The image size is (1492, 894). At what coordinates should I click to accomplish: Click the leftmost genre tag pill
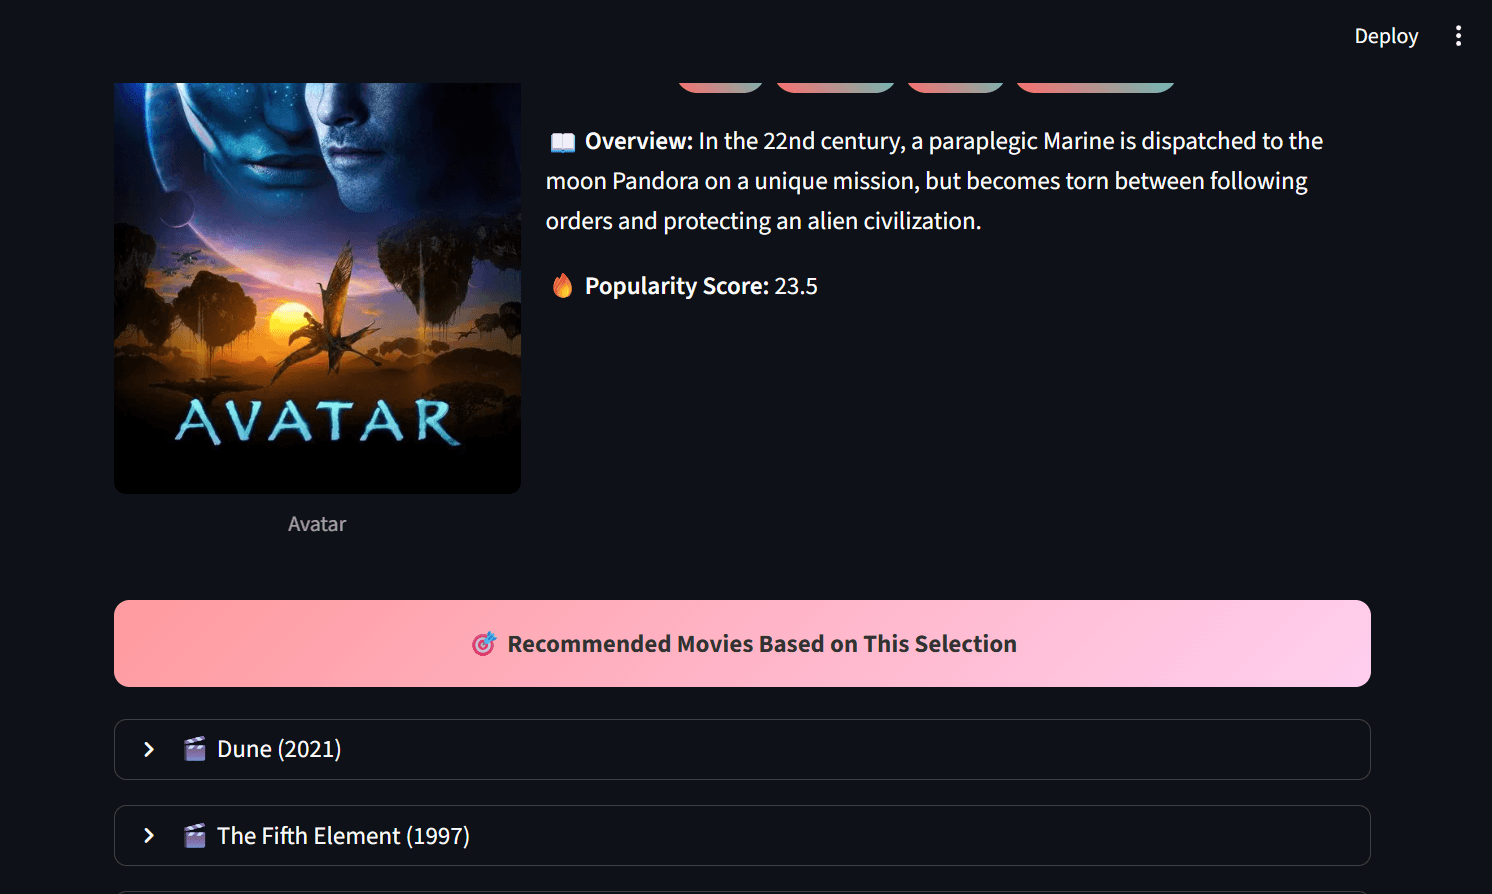pos(720,87)
